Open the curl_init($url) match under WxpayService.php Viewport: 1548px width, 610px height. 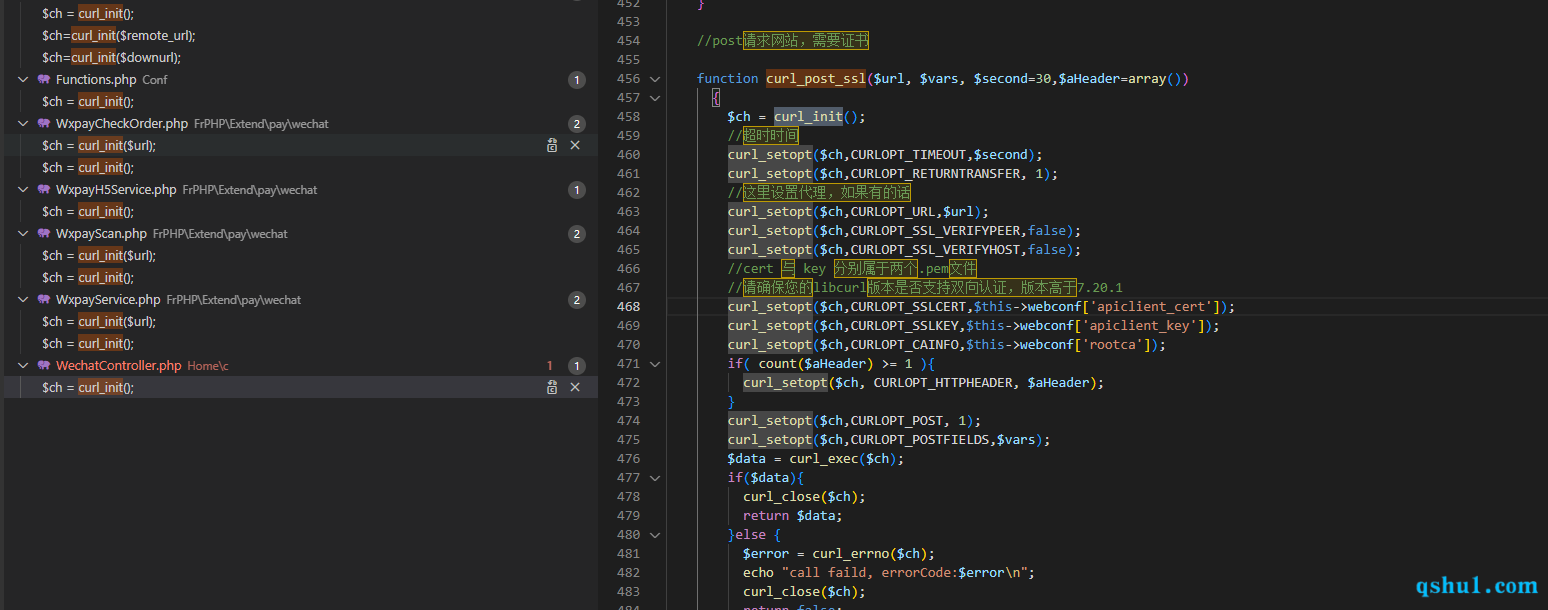99,321
